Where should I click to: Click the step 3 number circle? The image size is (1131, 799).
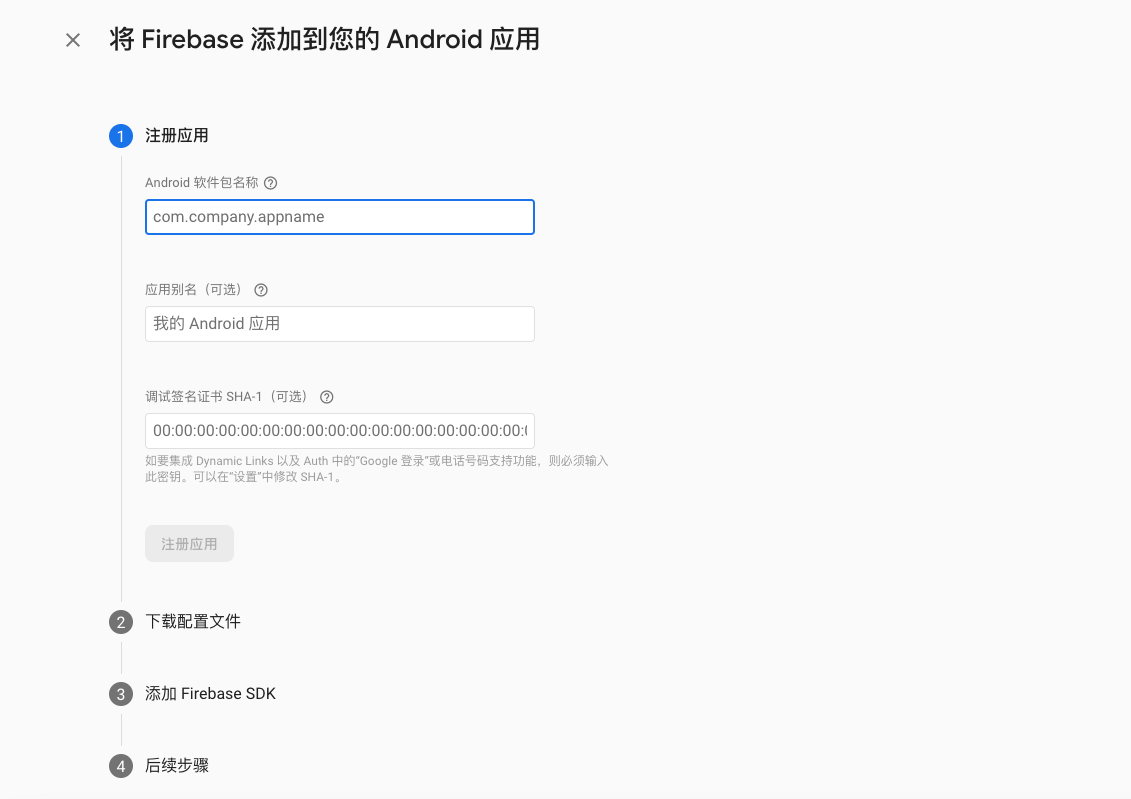point(121,694)
